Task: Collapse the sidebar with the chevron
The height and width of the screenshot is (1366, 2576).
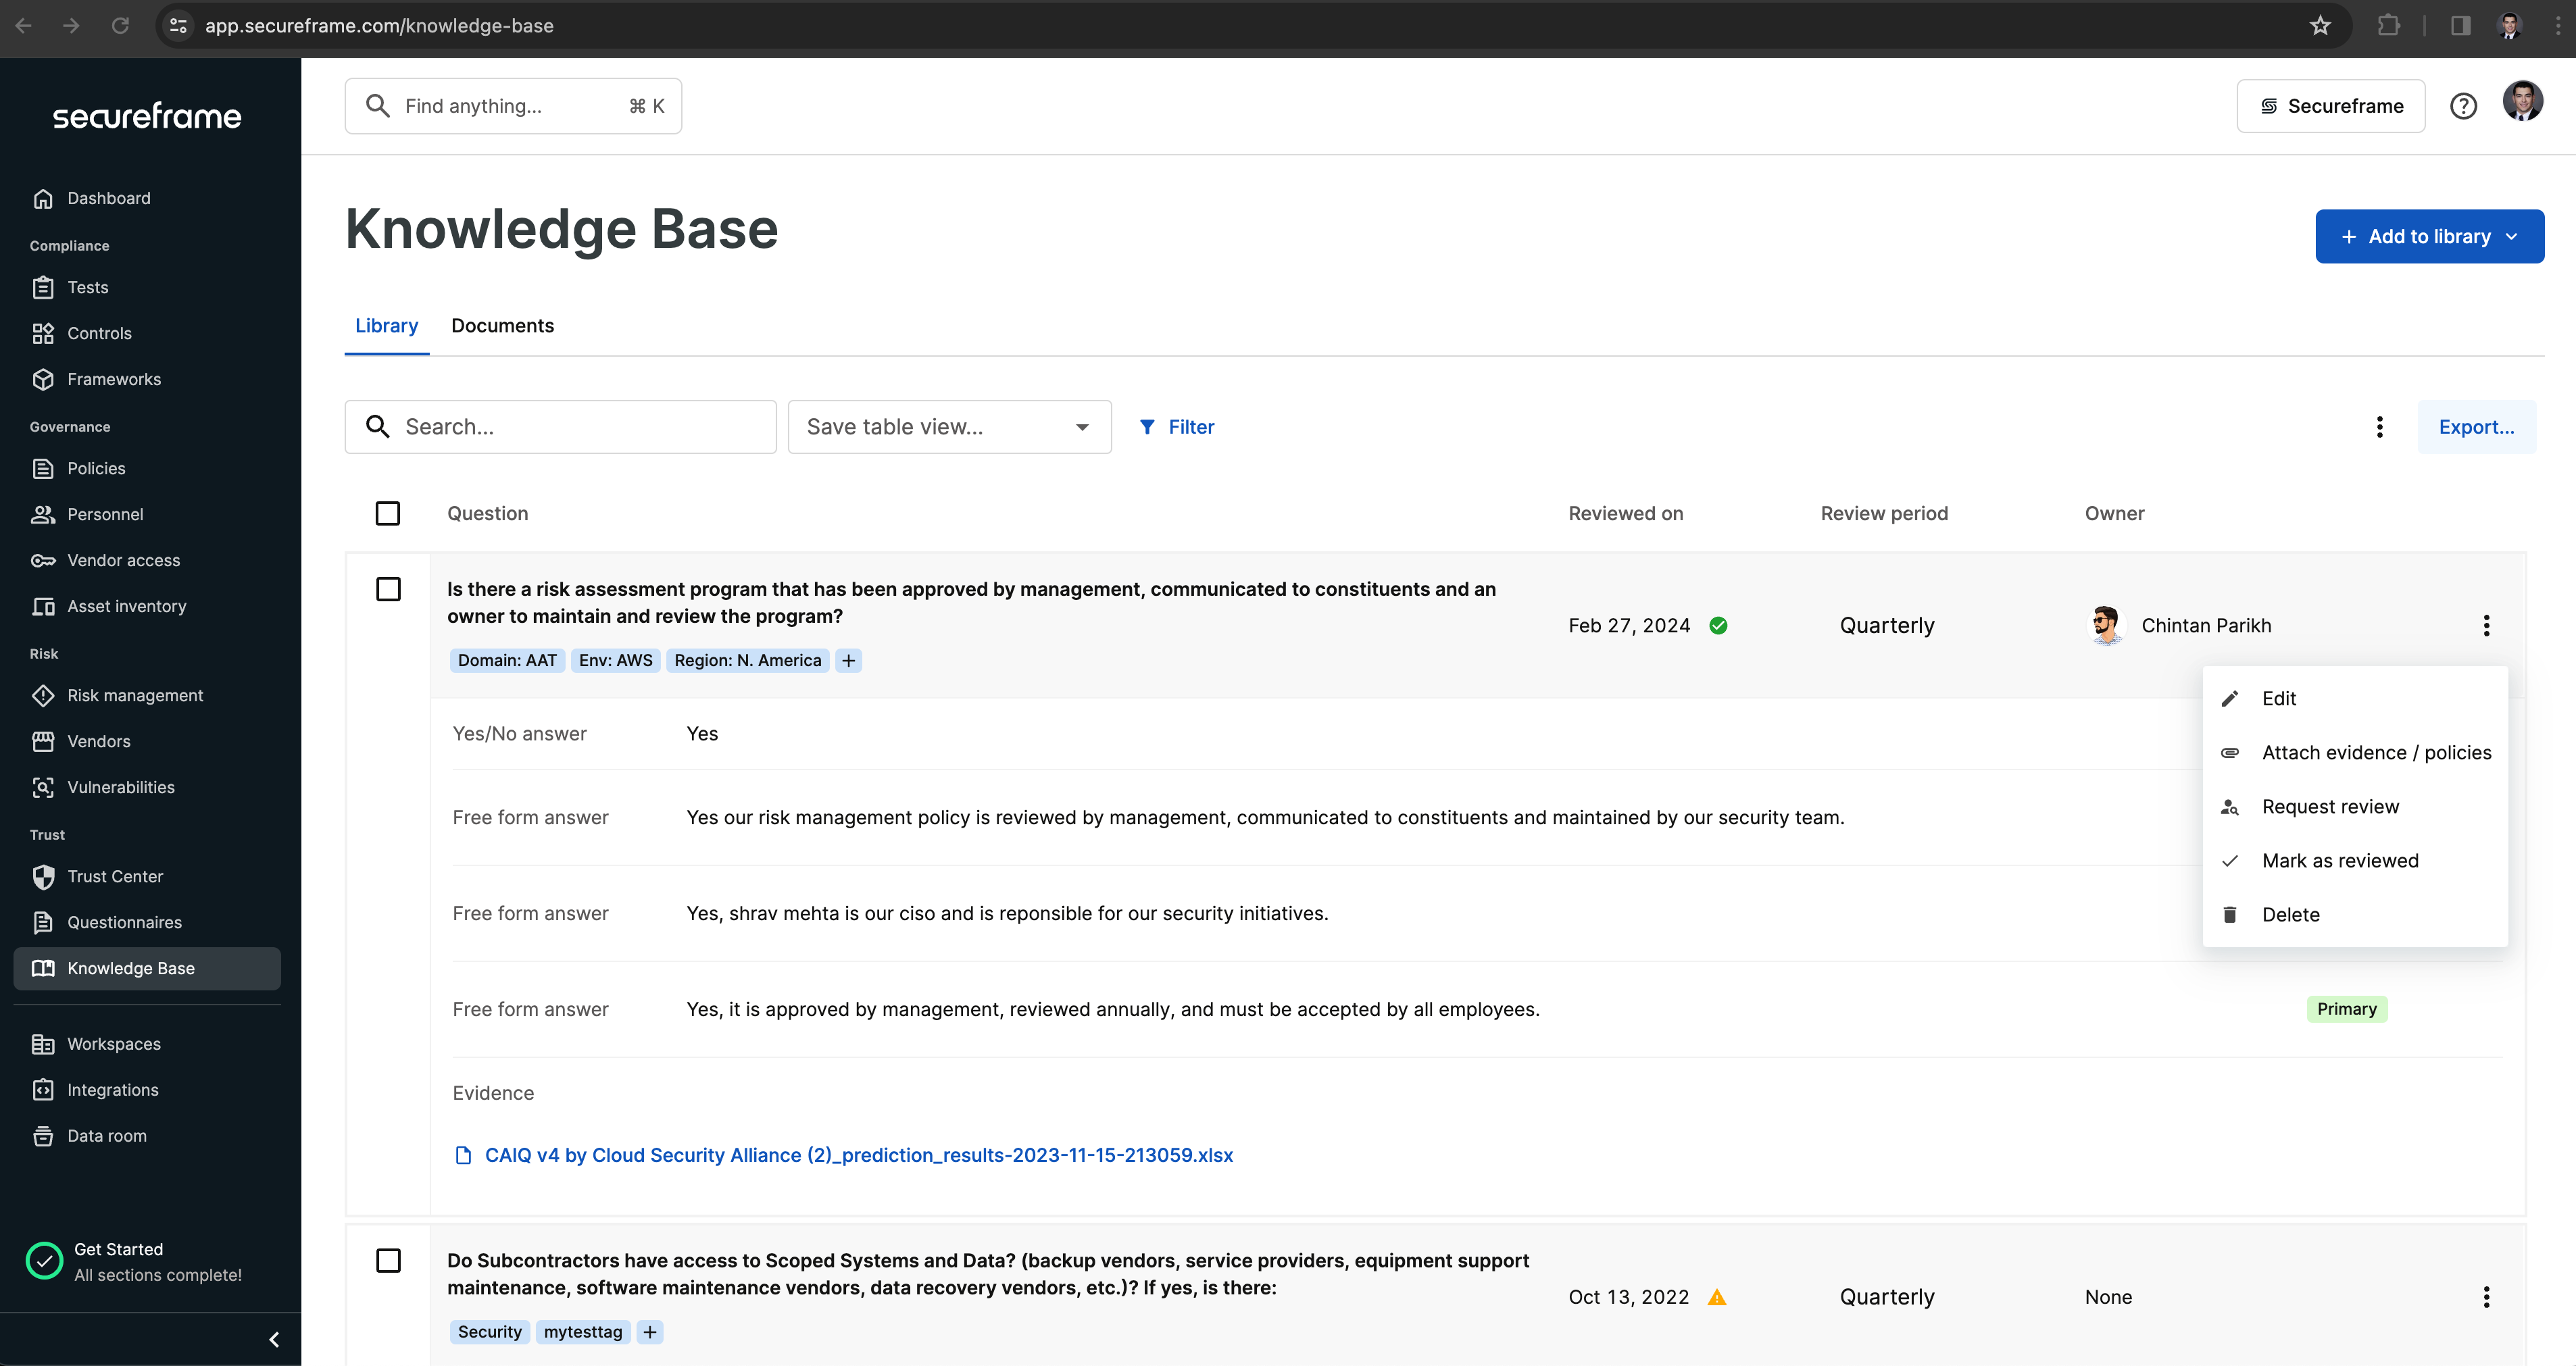Action: pyautogui.click(x=274, y=1339)
